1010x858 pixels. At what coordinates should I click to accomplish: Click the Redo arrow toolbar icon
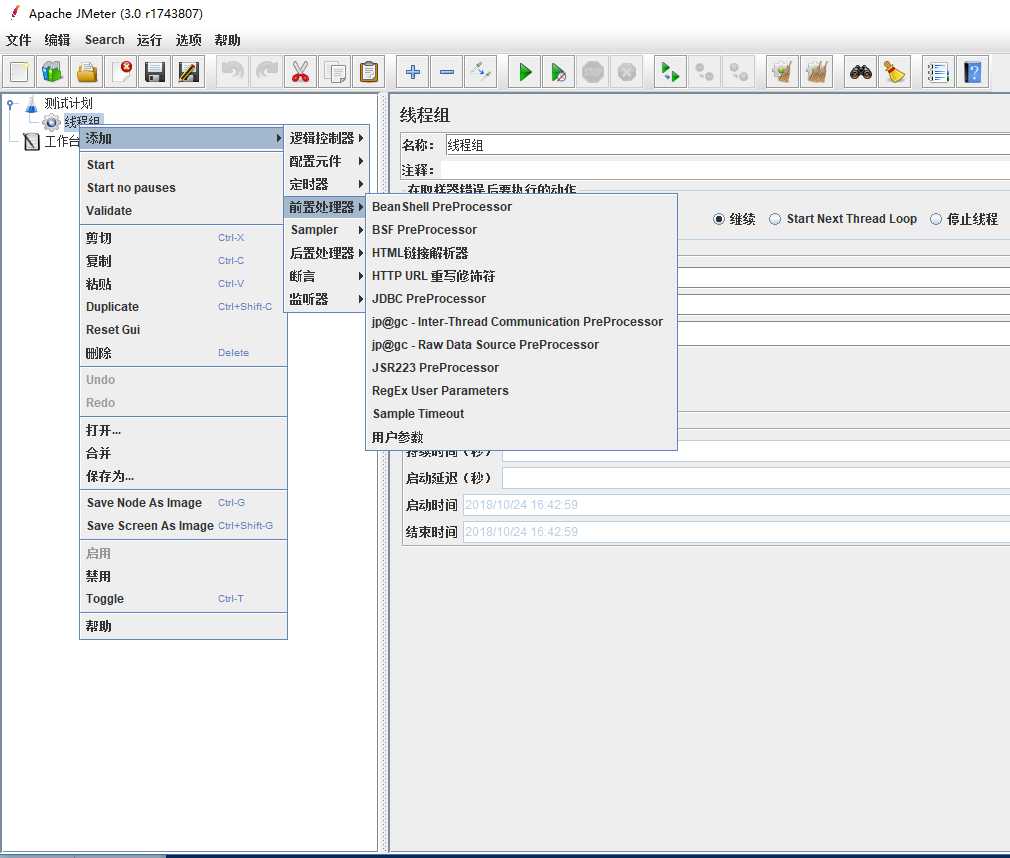click(267, 72)
